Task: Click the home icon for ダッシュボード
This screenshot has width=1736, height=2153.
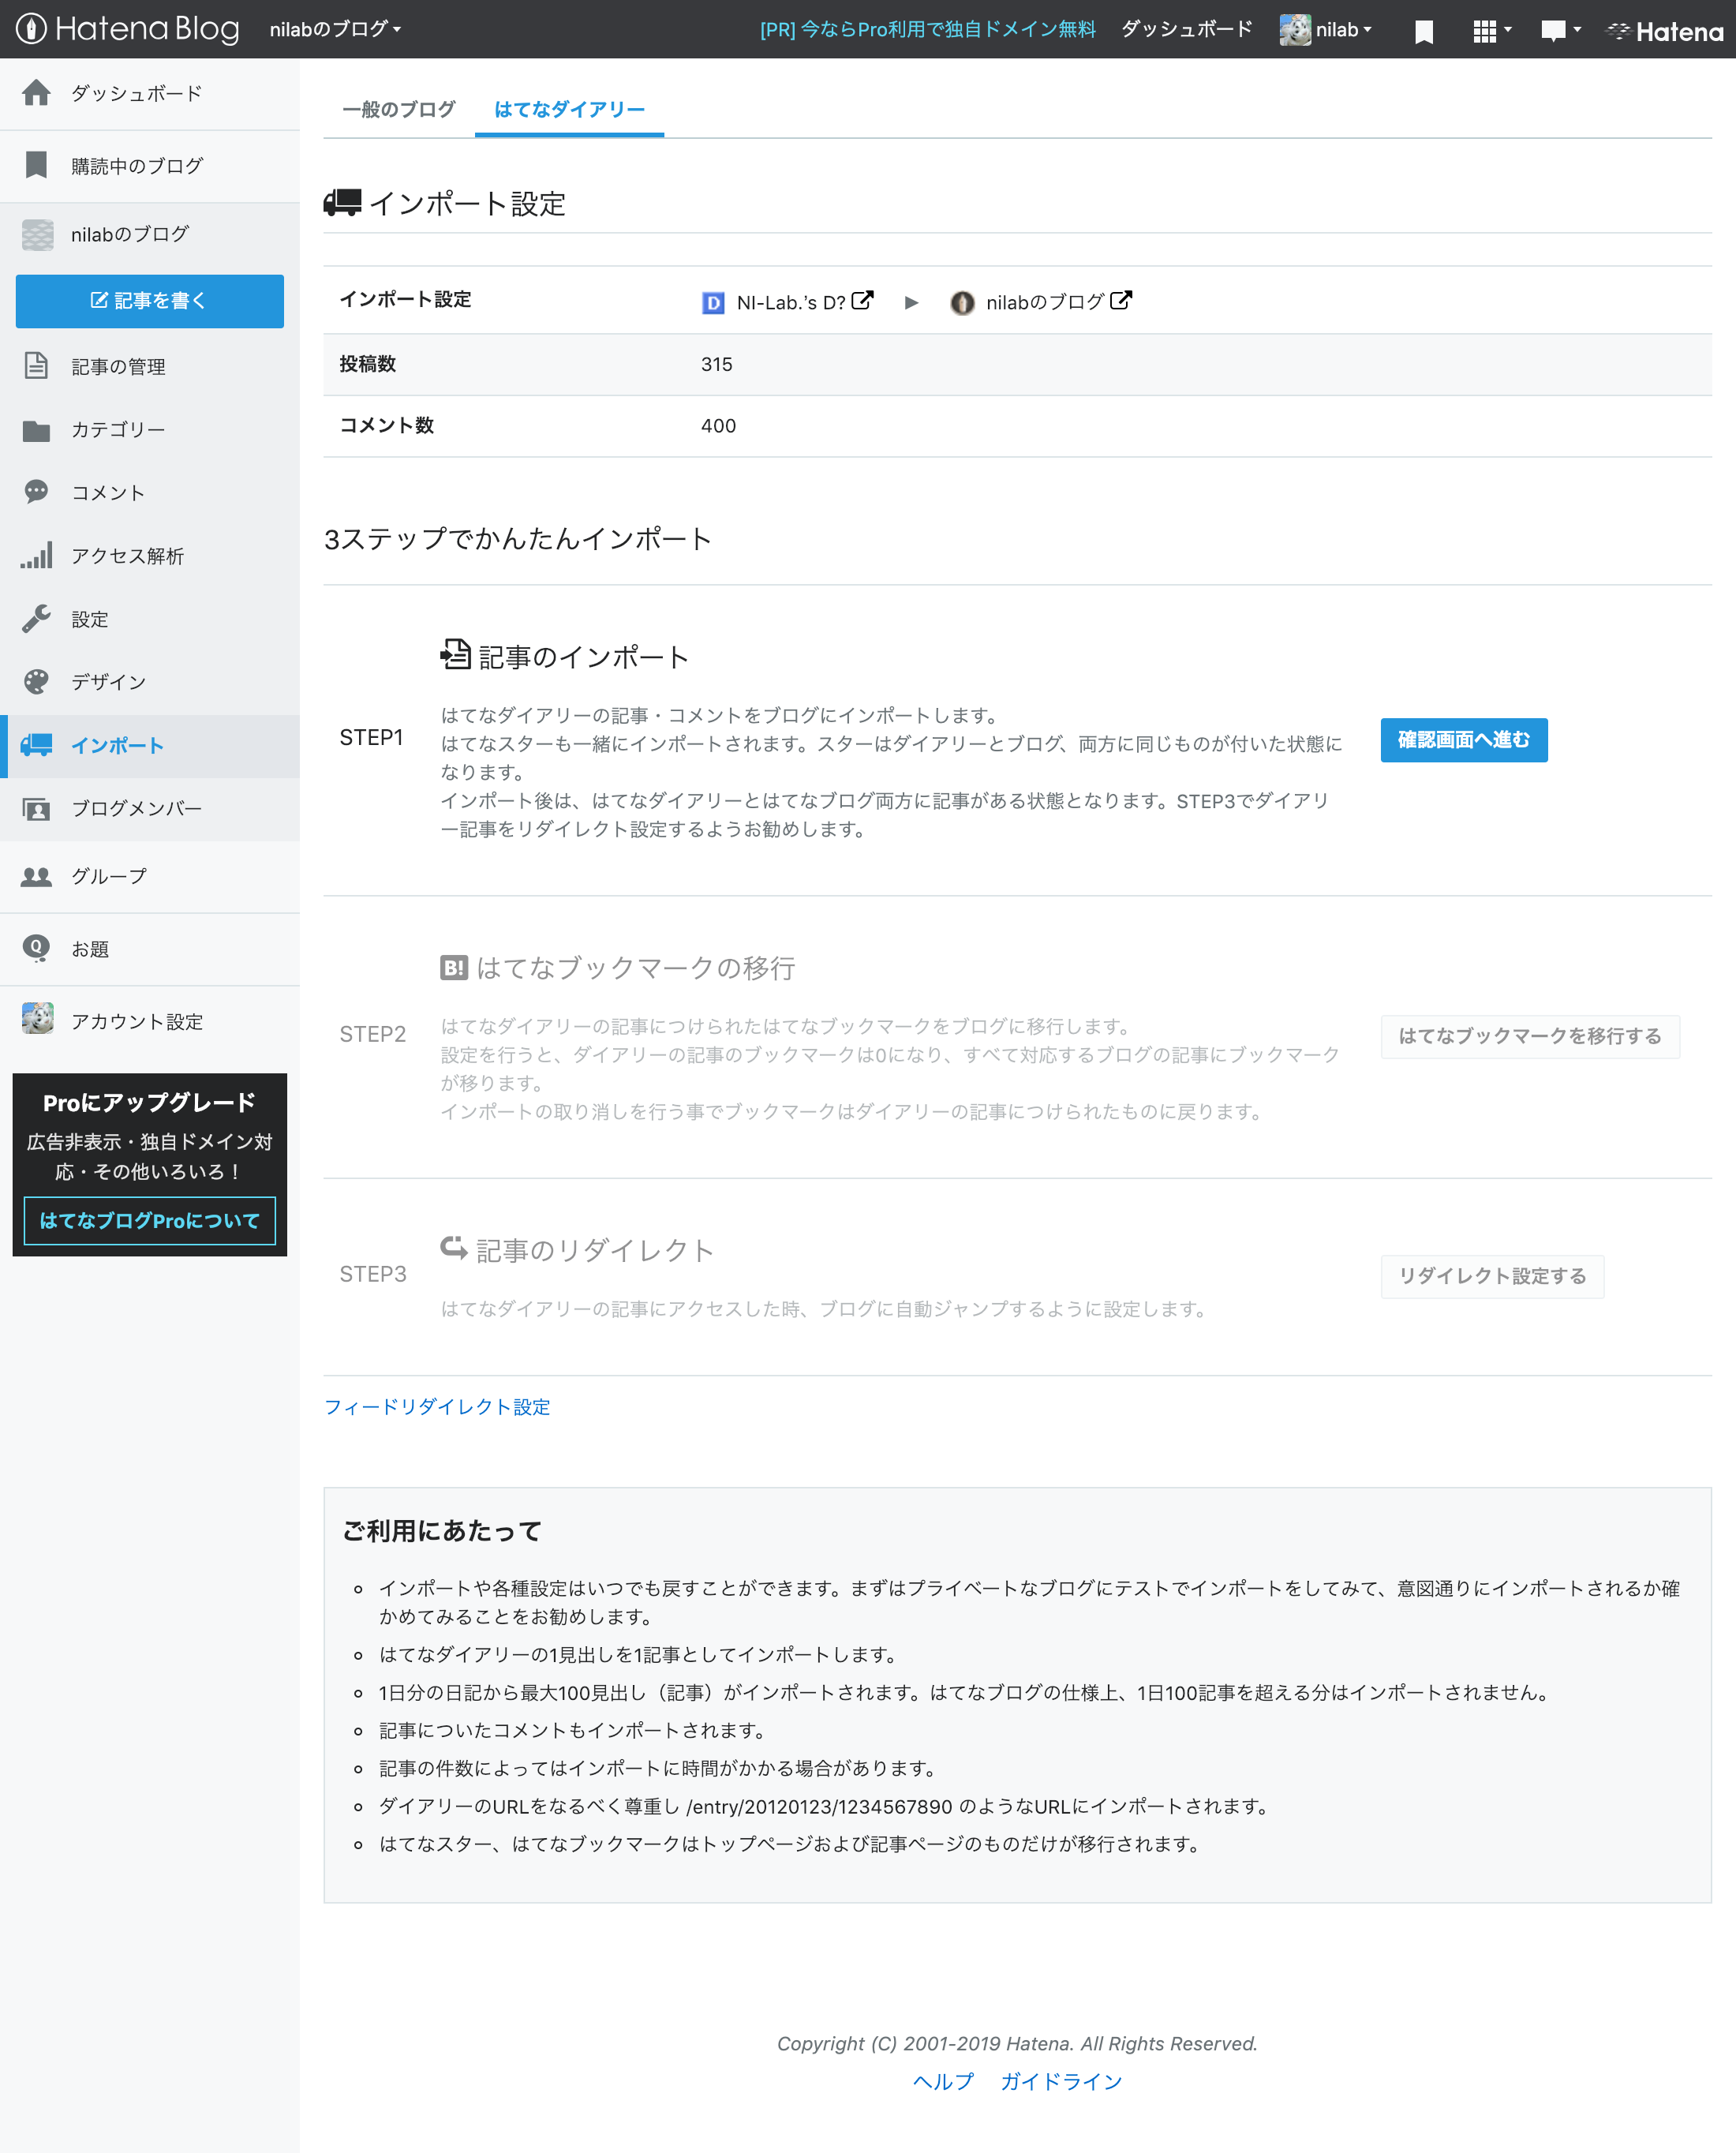Action: 37,93
